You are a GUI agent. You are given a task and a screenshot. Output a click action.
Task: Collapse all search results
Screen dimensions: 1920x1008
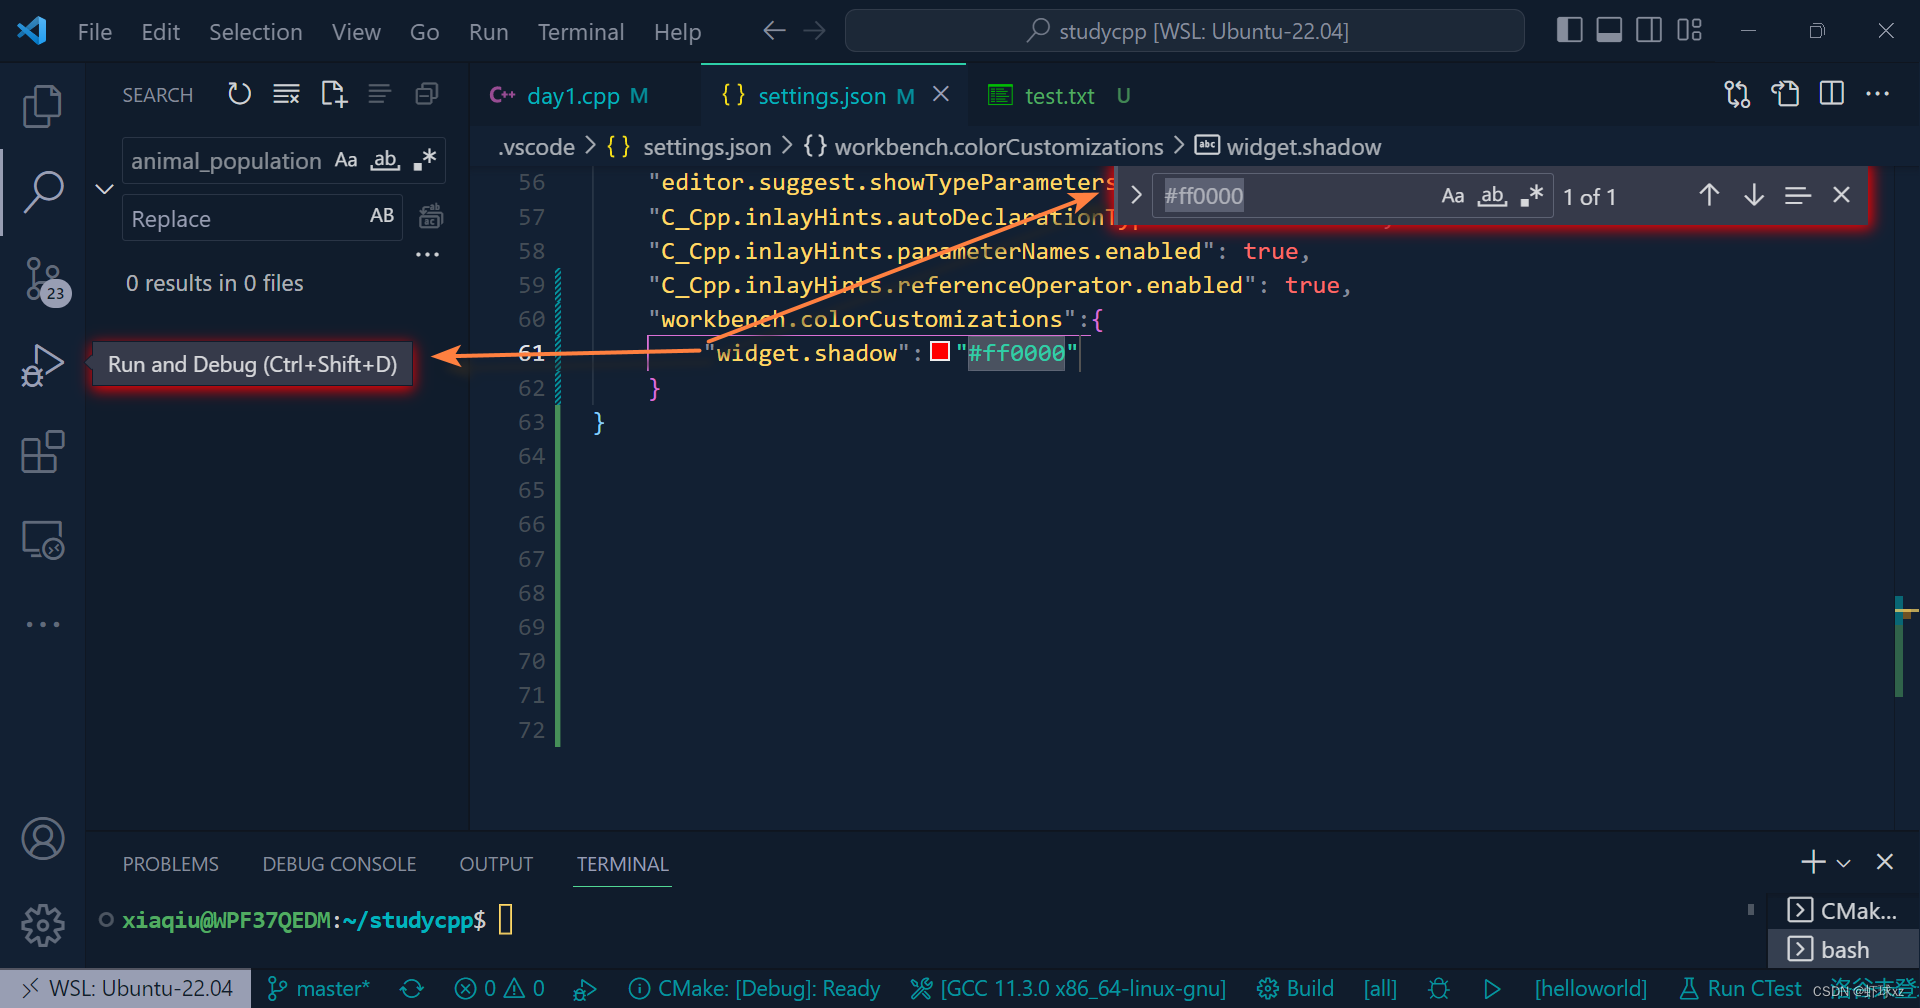pyautogui.click(x=427, y=94)
